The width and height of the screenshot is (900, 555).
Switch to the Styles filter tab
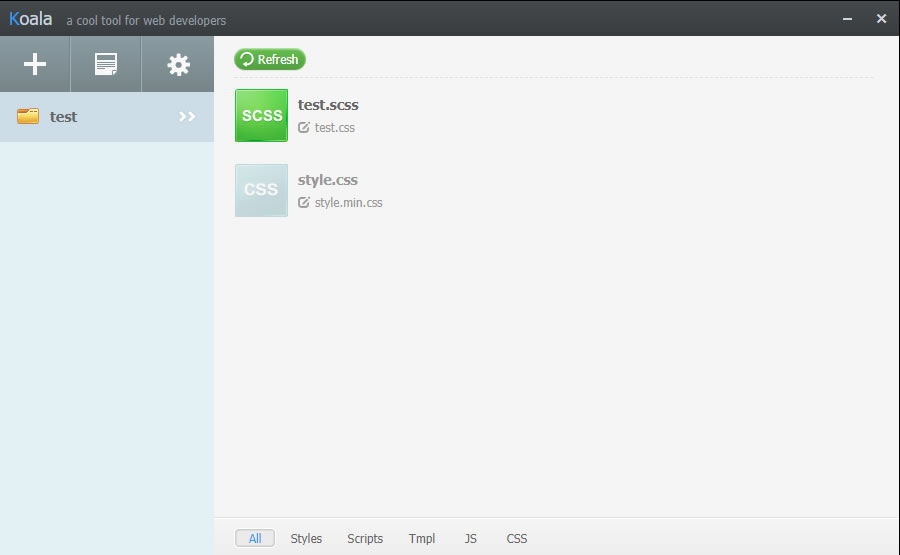coord(306,538)
